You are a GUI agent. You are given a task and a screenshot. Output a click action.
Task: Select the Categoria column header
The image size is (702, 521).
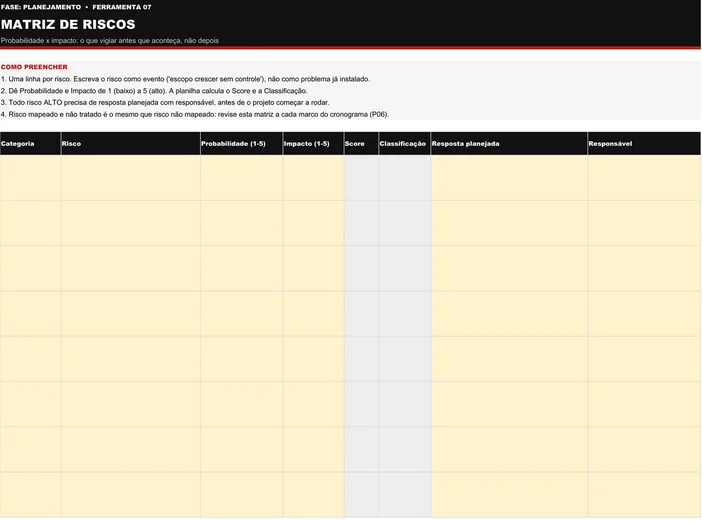(30, 144)
